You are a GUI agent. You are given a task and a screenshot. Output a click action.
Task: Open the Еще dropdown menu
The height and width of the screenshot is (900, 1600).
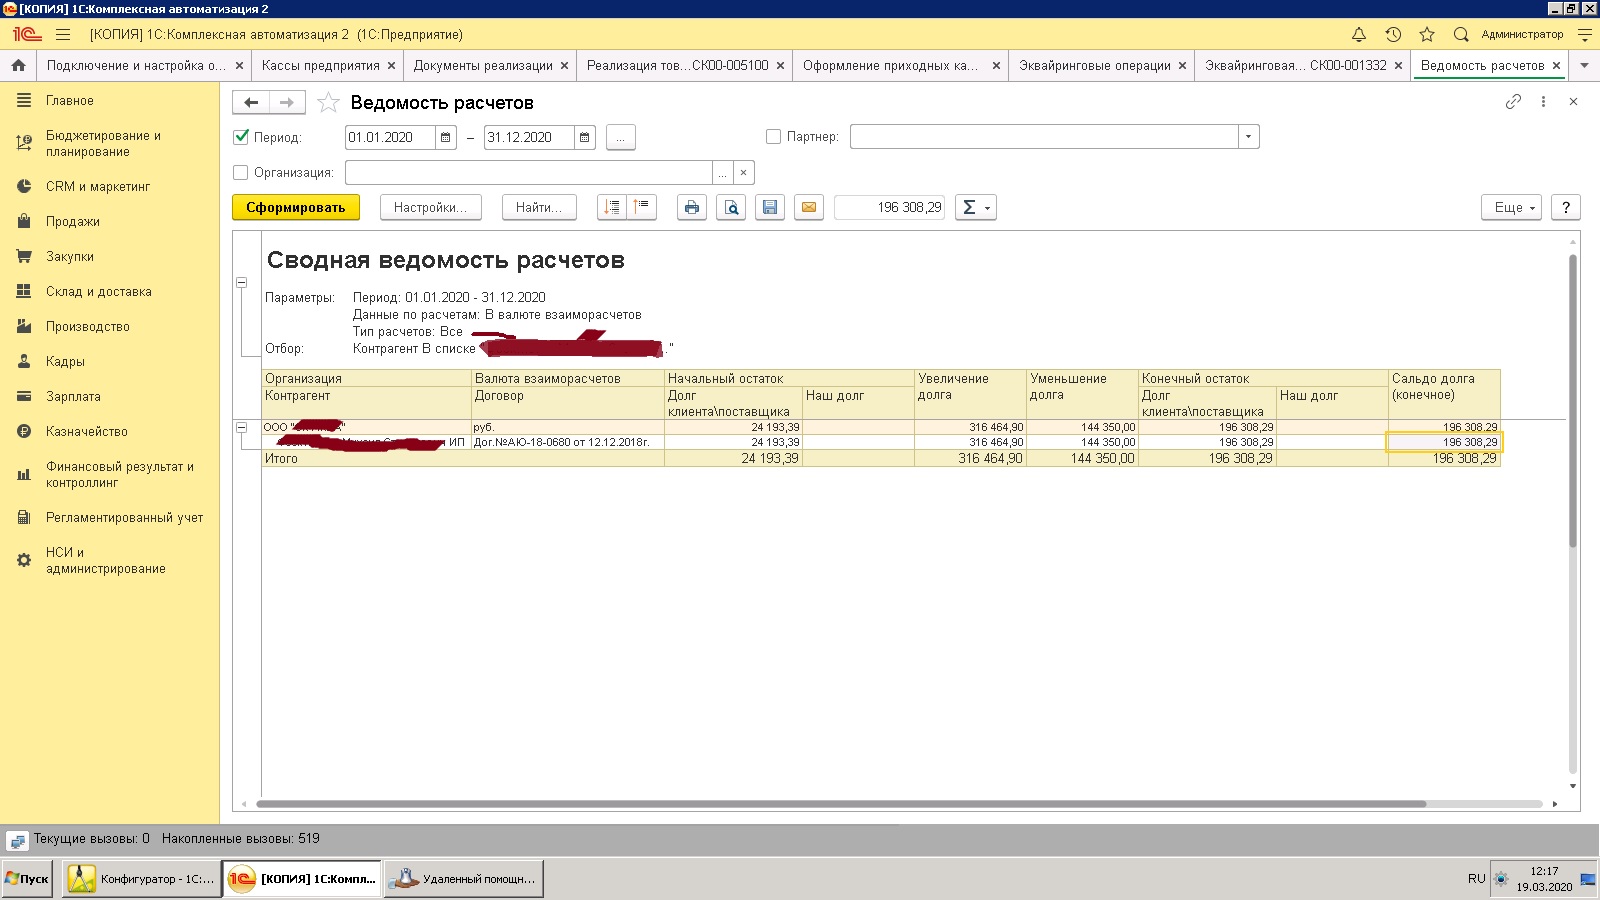coord(1511,207)
